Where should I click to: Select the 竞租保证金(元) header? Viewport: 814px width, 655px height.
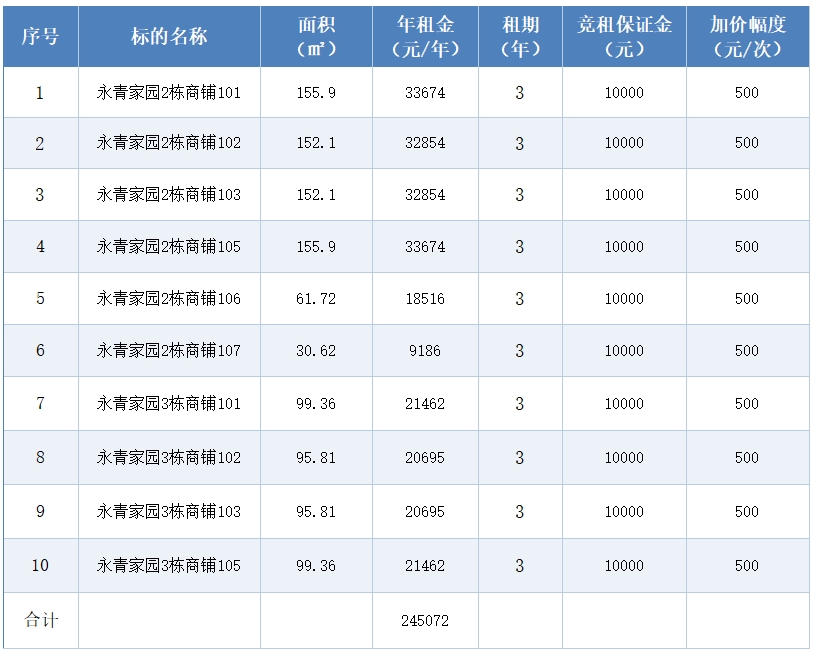(624, 36)
